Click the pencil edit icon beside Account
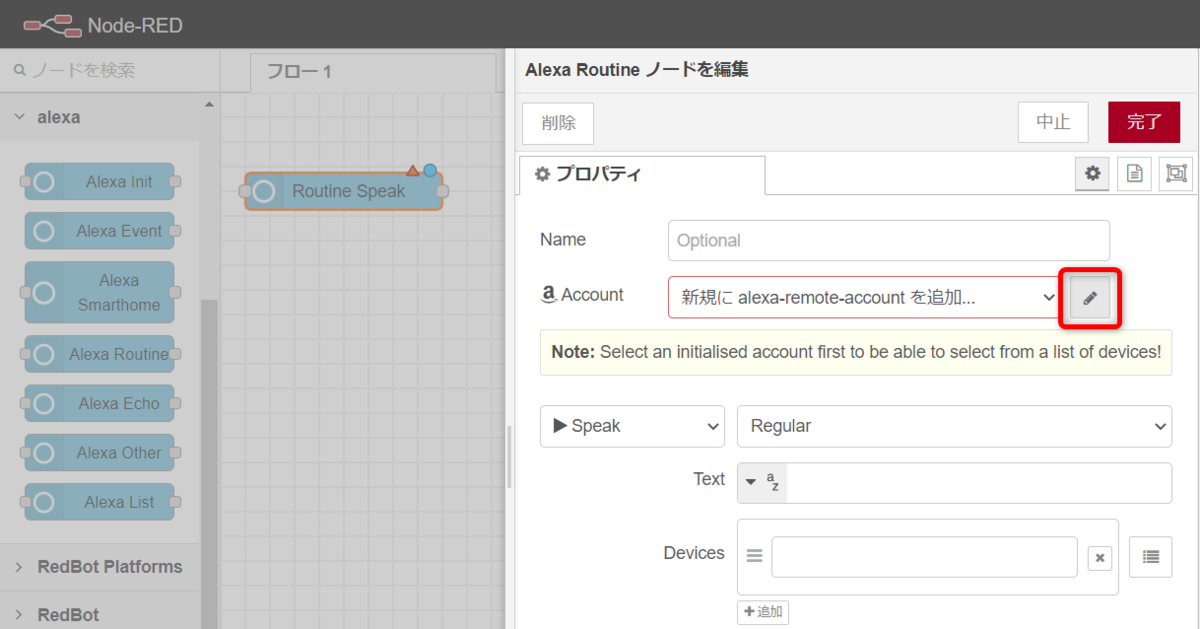The height and width of the screenshot is (629, 1200). [x=1090, y=298]
